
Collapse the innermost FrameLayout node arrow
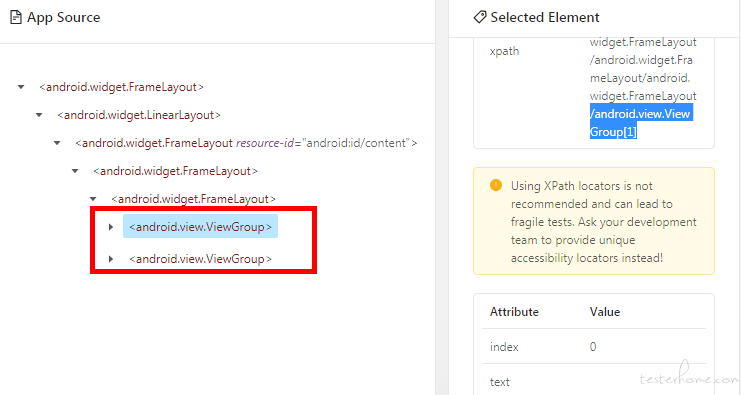(93, 199)
